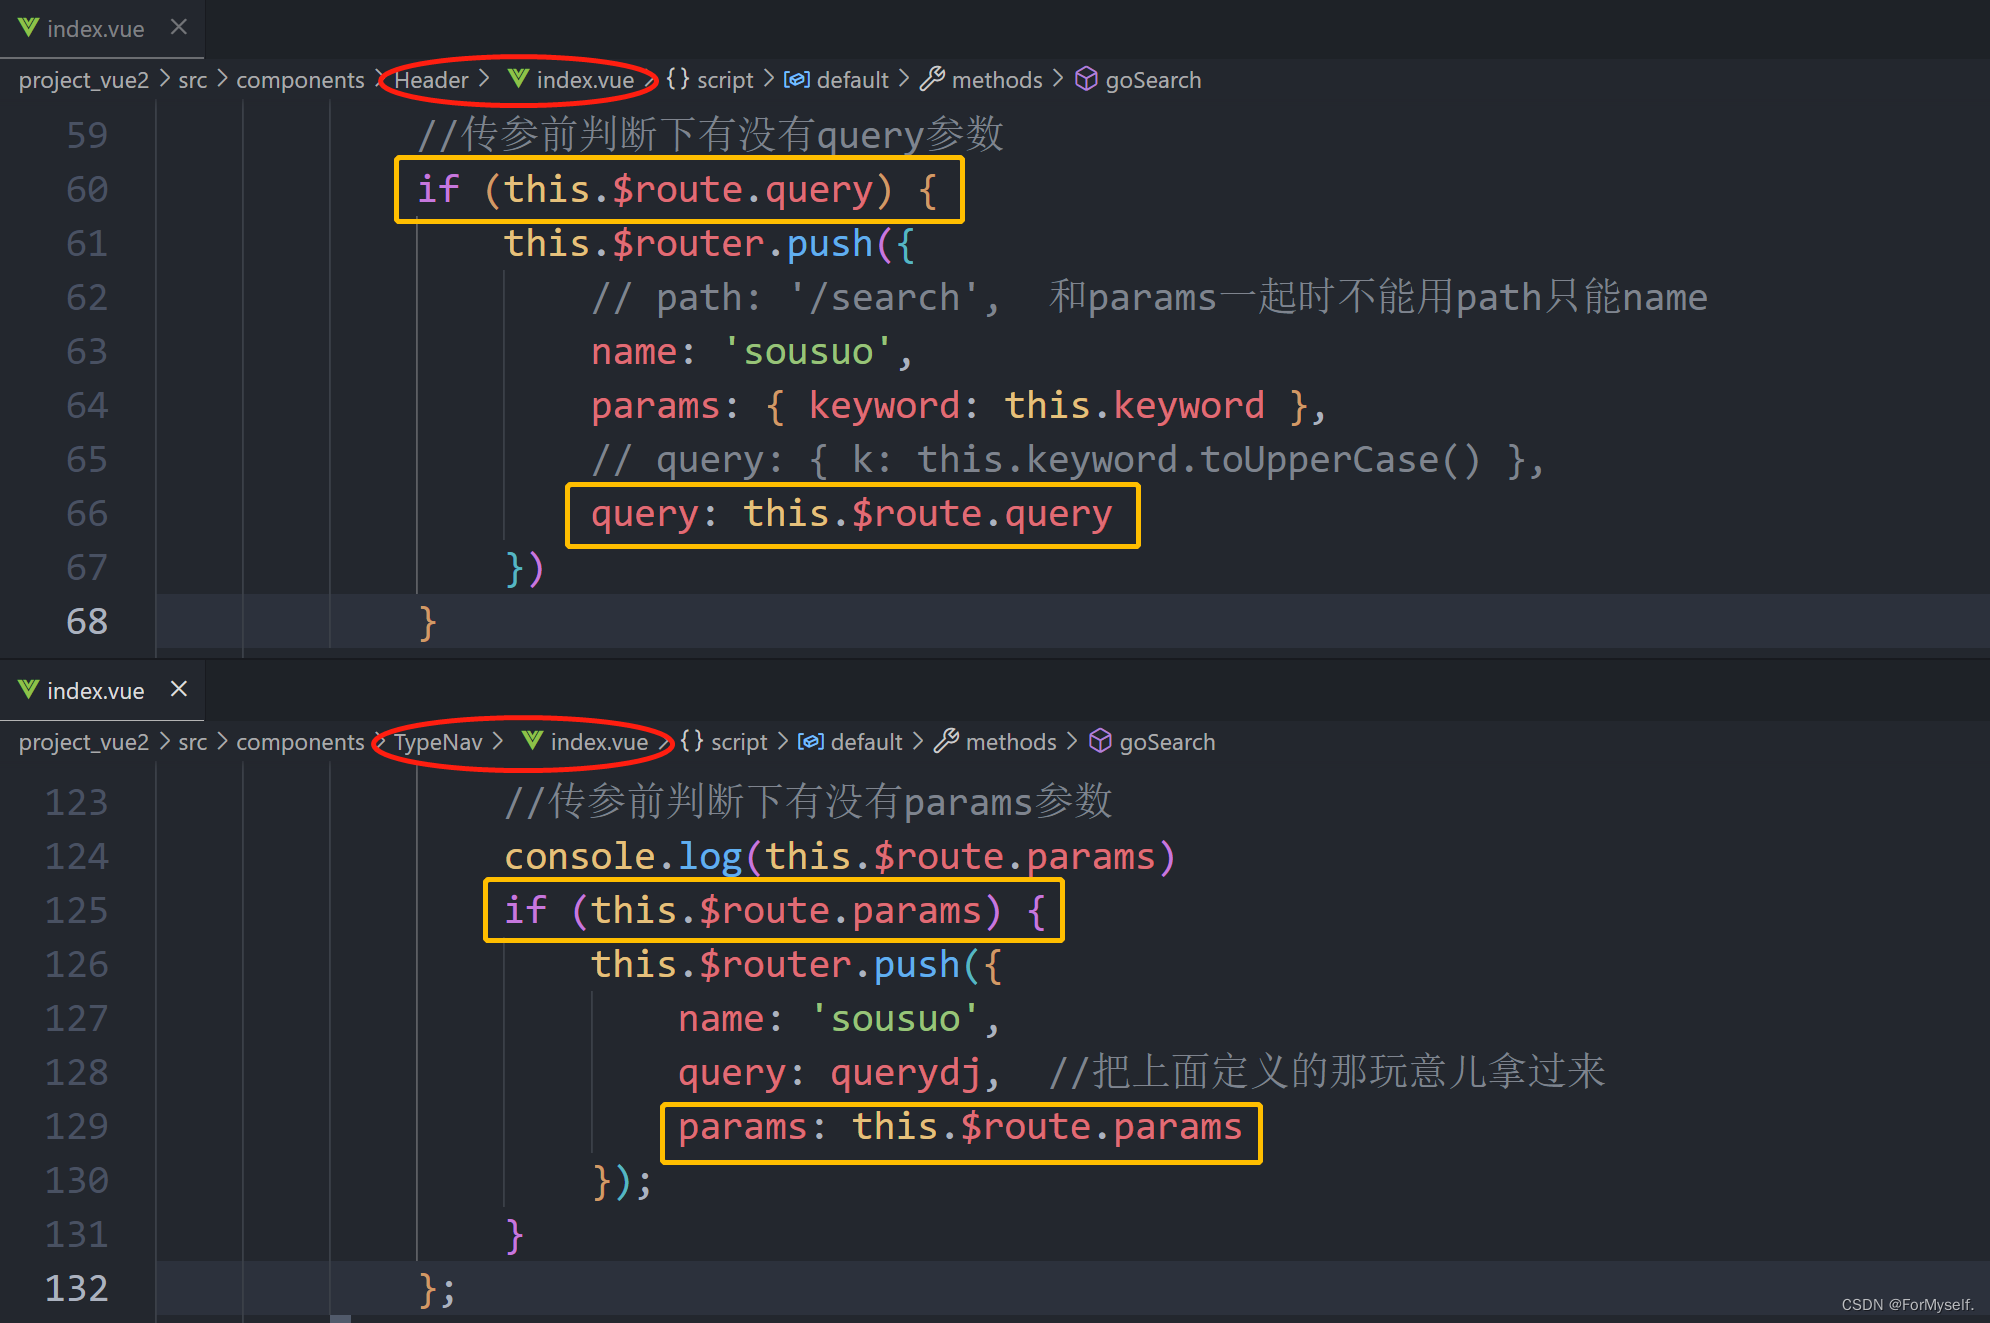The width and height of the screenshot is (1990, 1323).
Task: Click 'params: { keyword: this.keyword },' line
Action: tap(958, 406)
